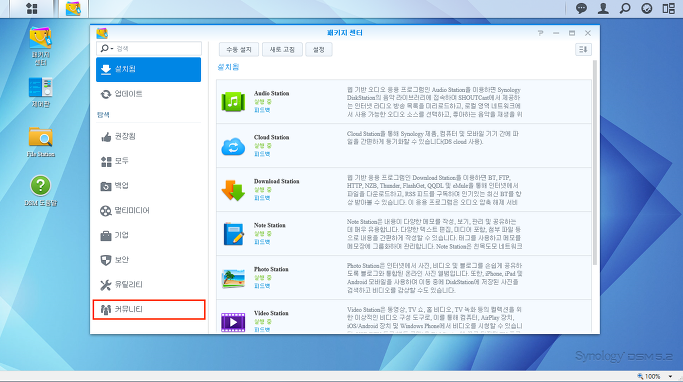
Task: Open feed link under Cloud Station
Action: coord(262,154)
